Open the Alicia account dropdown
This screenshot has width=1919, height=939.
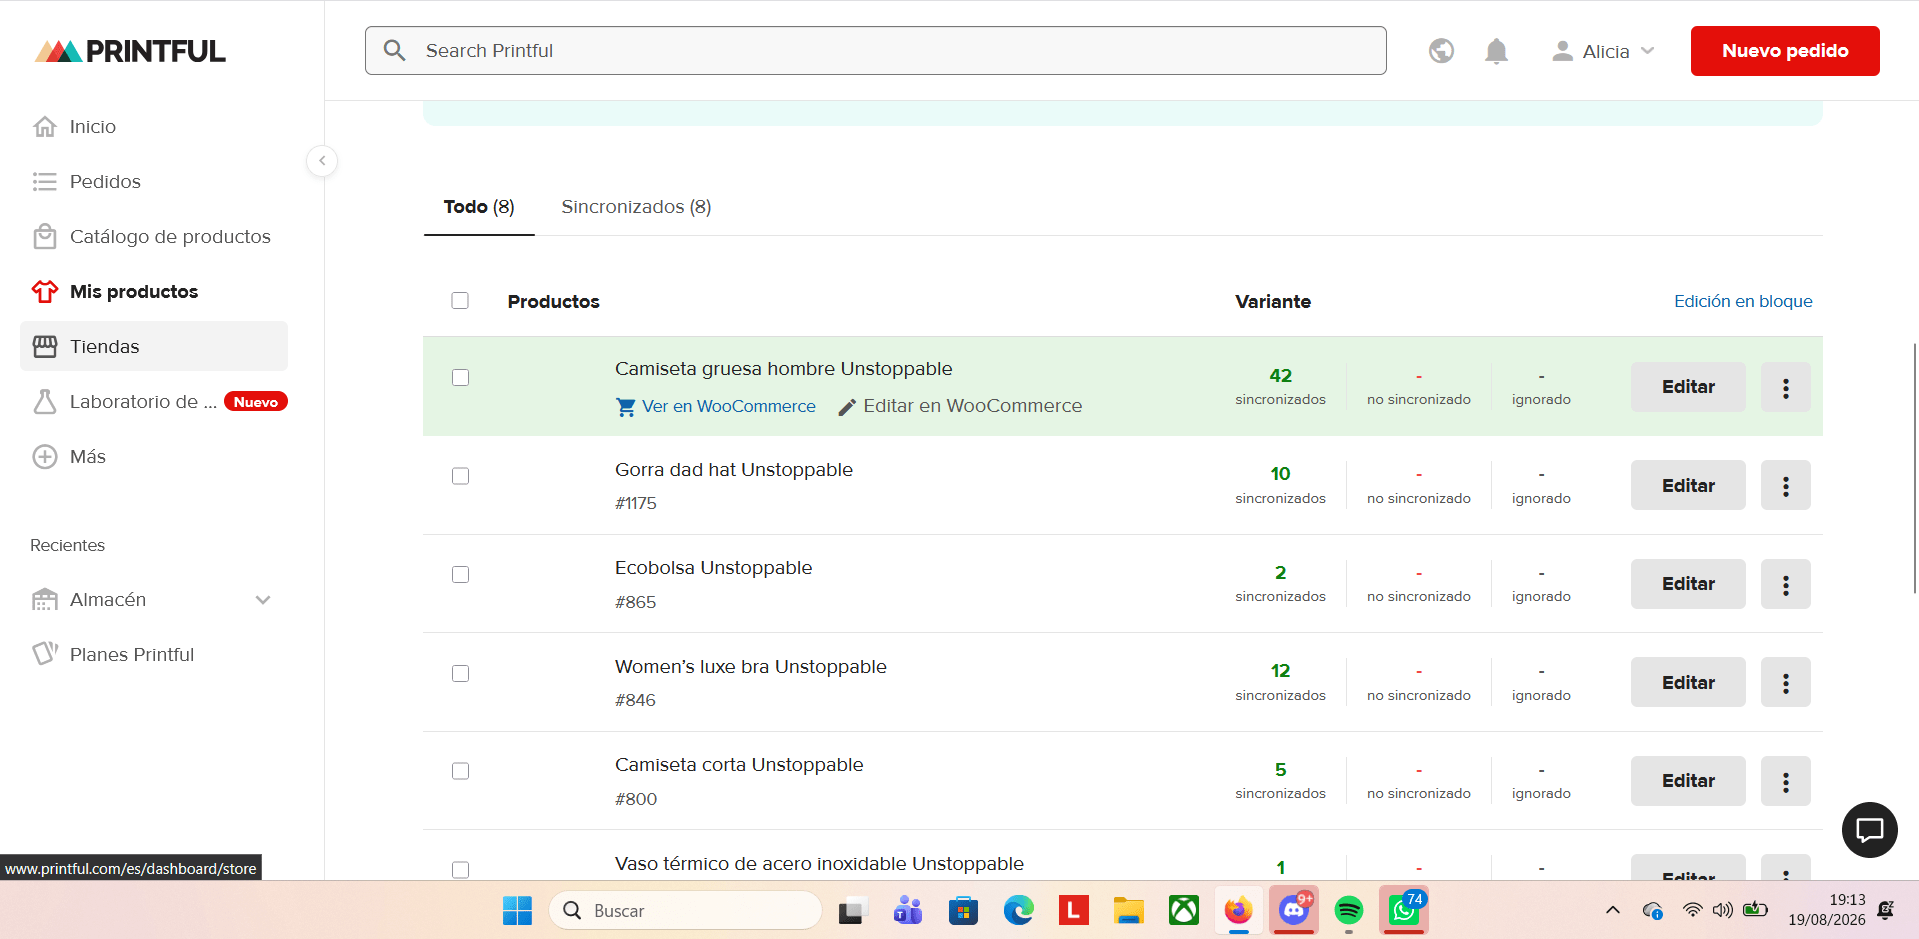(x=1603, y=51)
